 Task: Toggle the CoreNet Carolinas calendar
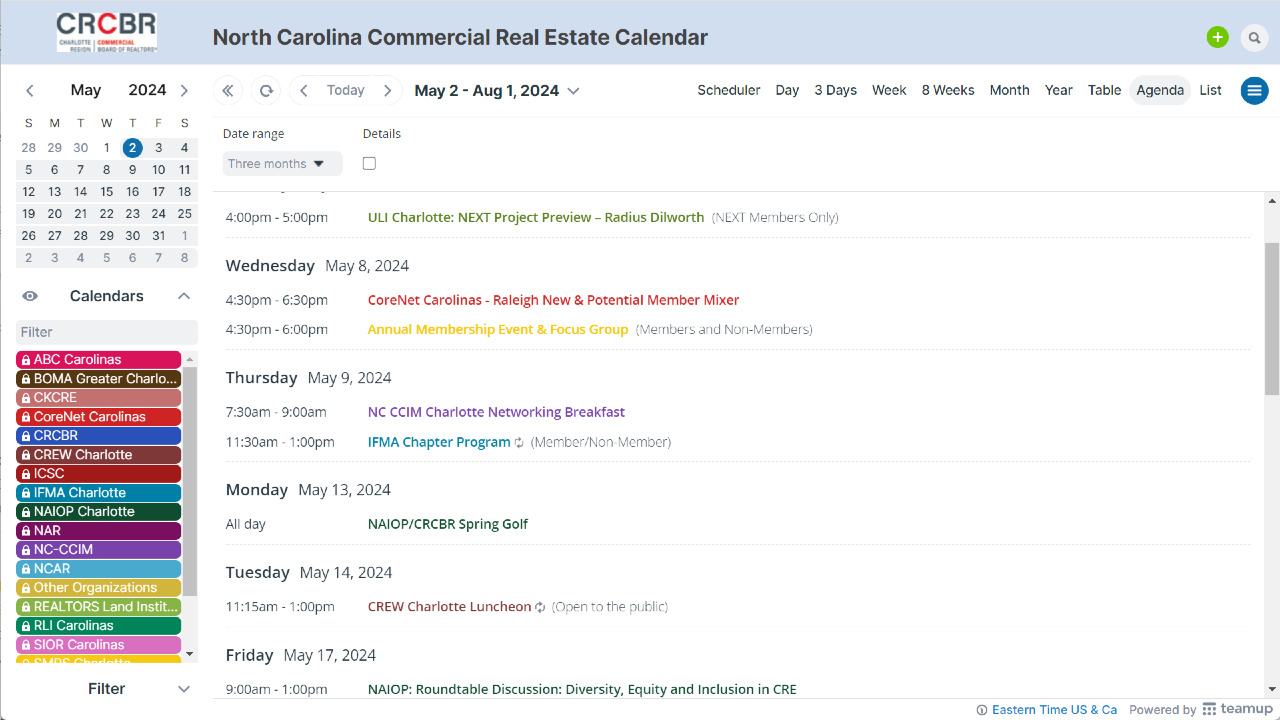coord(99,416)
